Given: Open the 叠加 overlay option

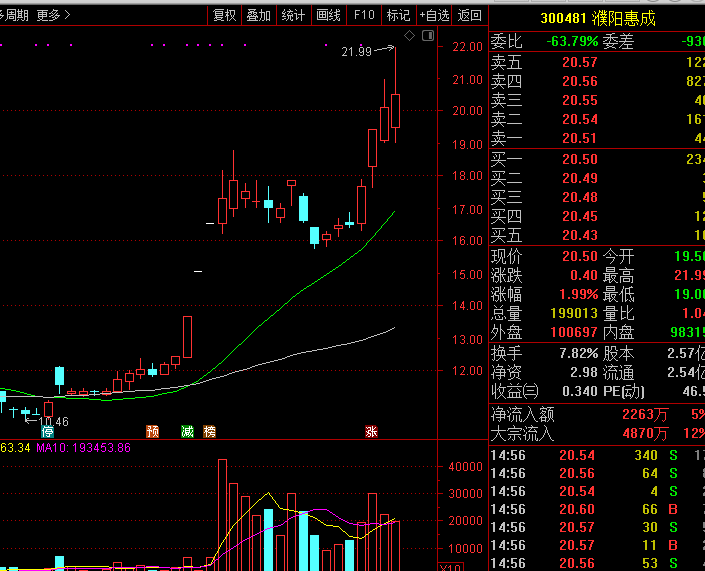Looking at the screenshot, I should 258,15.
